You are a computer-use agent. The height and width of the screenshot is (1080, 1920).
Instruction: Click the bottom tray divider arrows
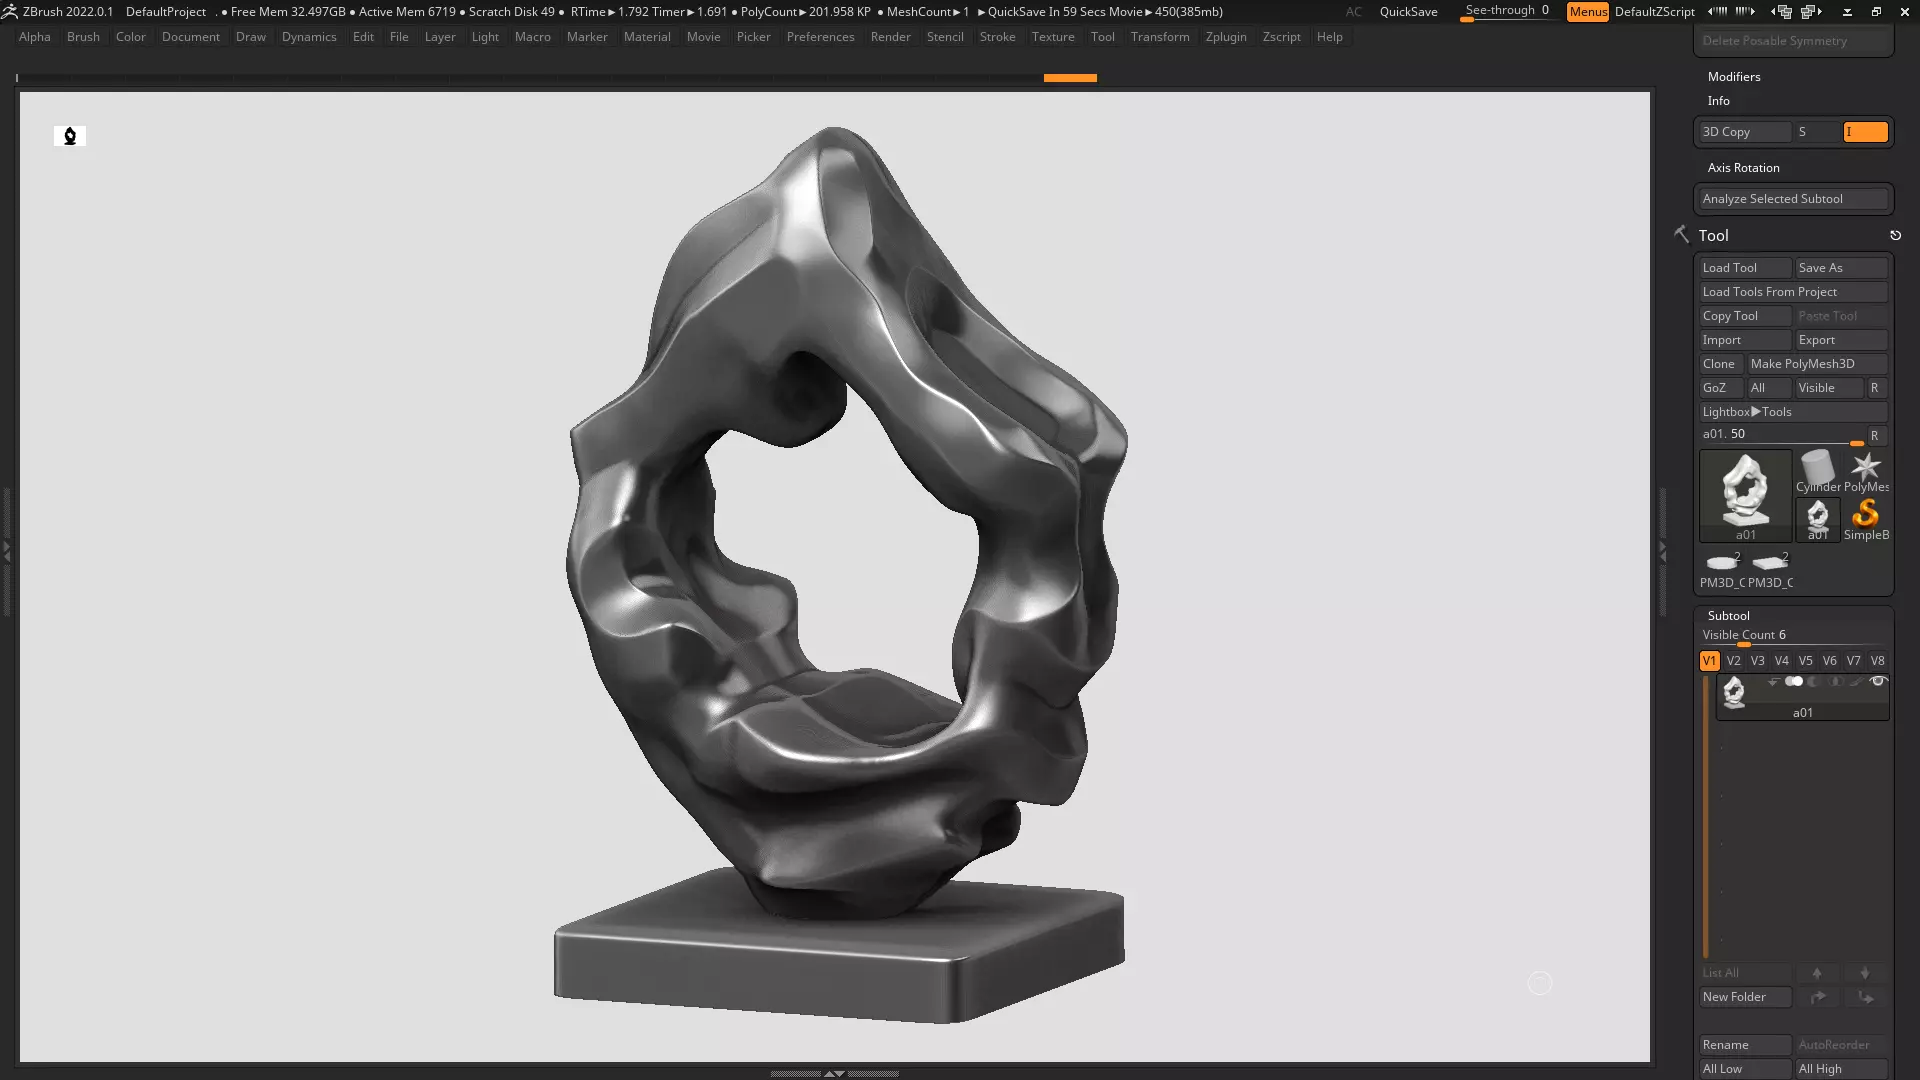pyautogui.click(x=834, y=1074)
